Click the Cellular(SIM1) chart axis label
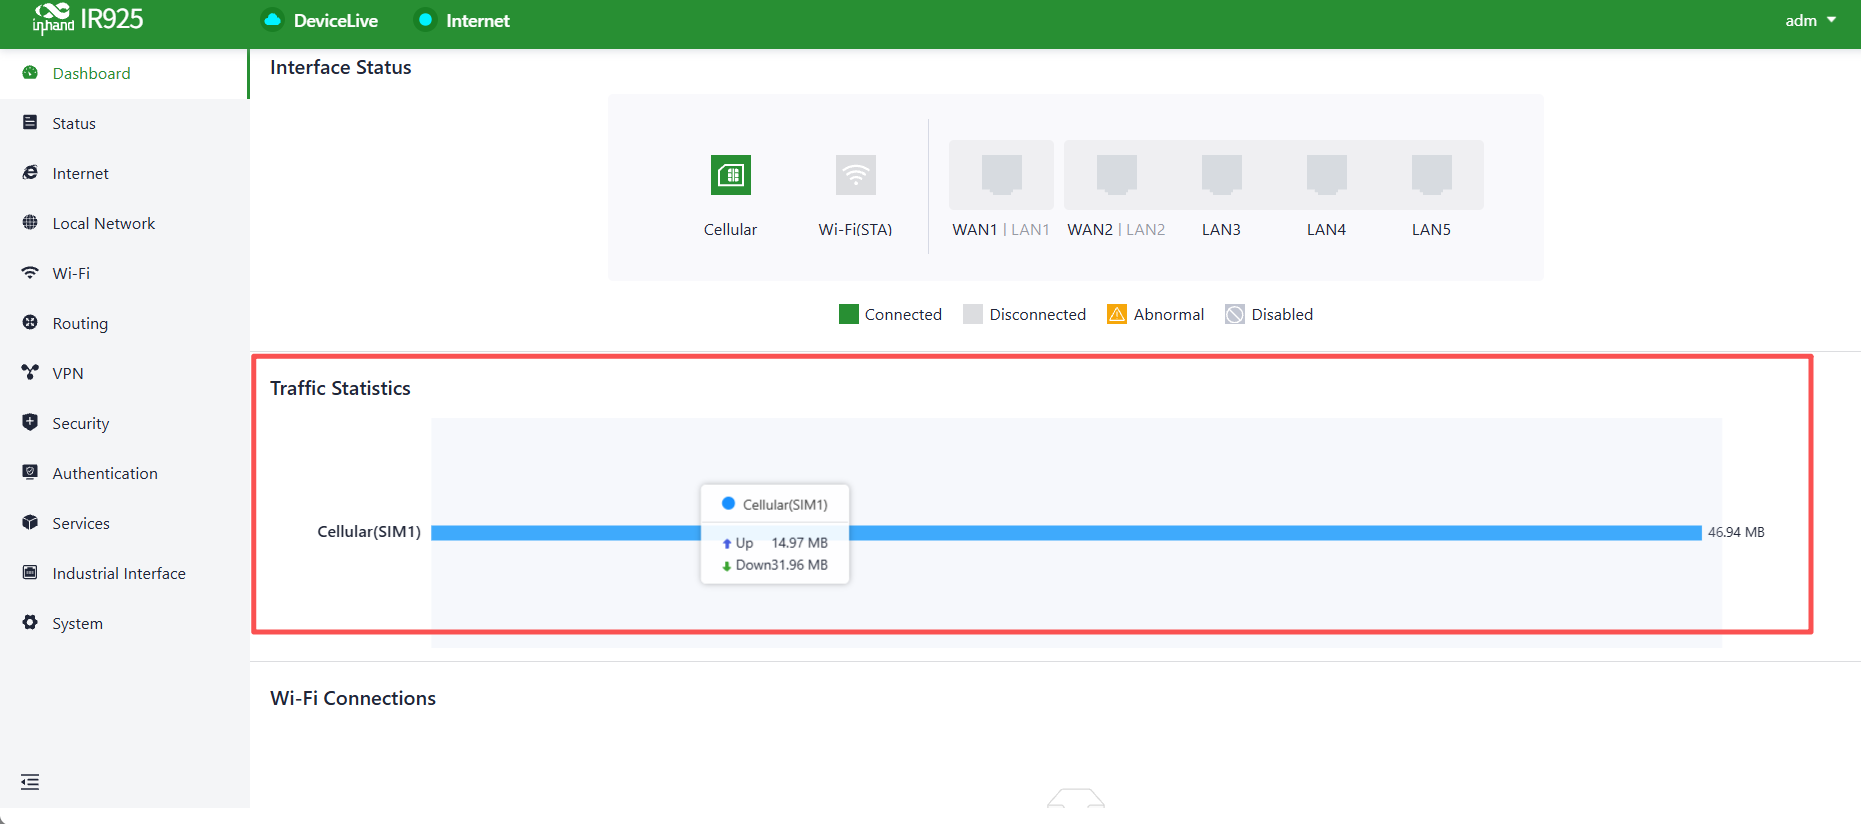 (369, 531)
